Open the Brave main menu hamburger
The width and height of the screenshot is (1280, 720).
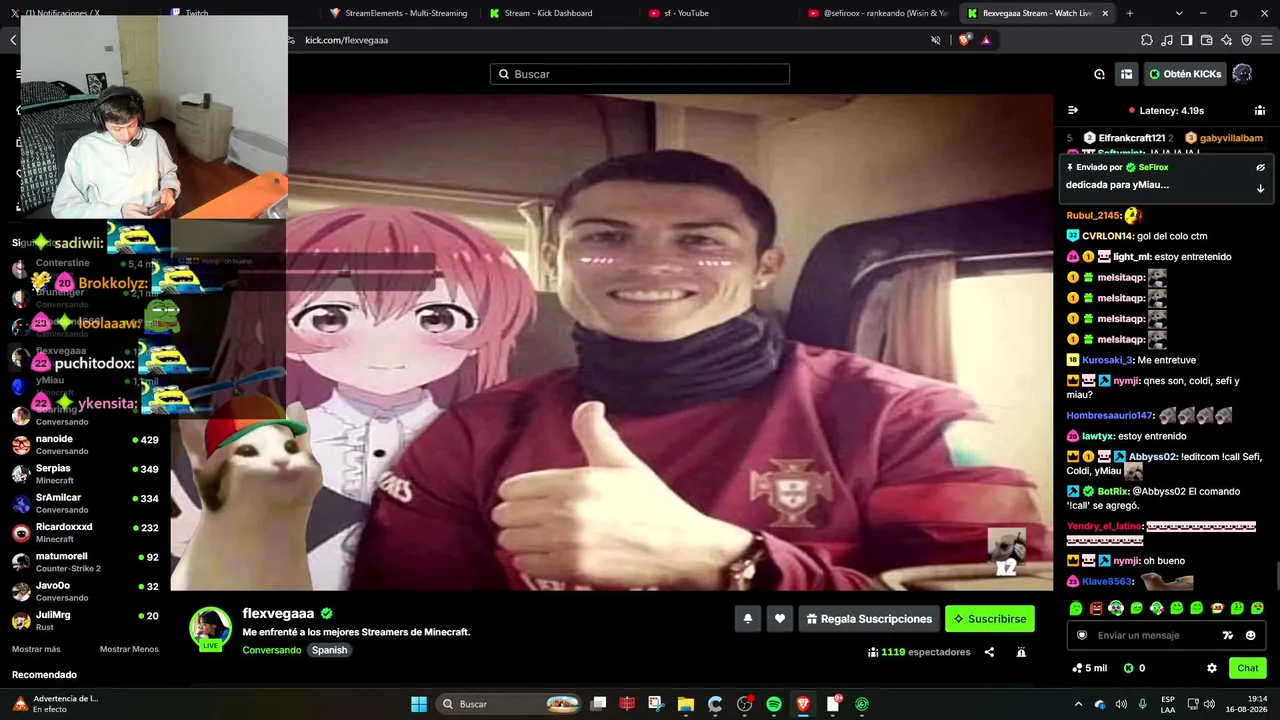click(x=1266, y=40)
